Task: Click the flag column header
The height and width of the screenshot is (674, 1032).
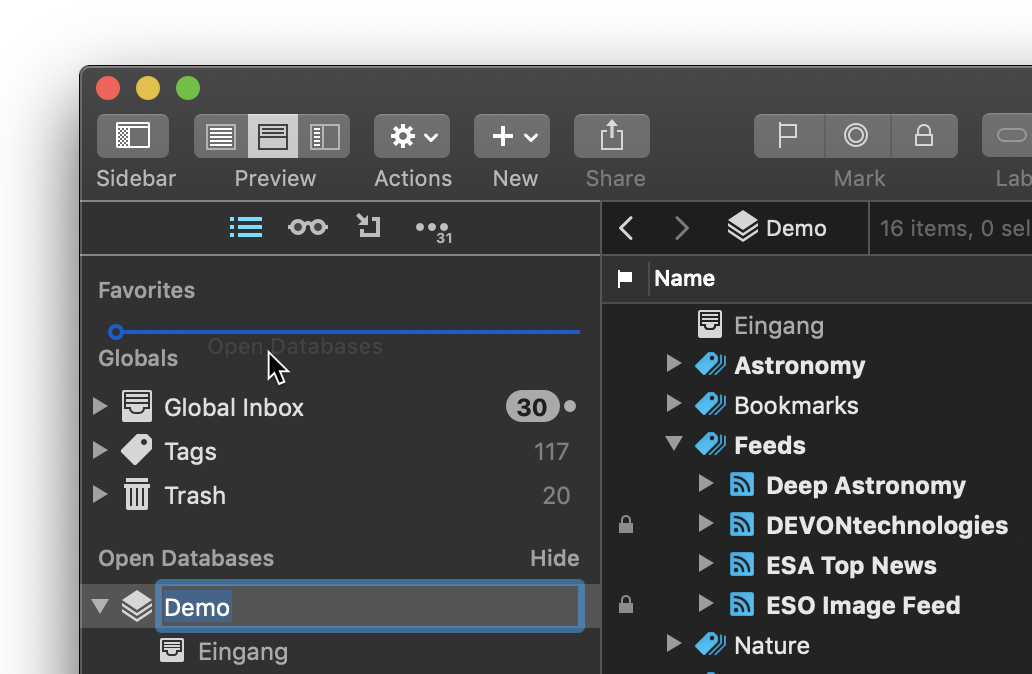Action: click(625, 278)
